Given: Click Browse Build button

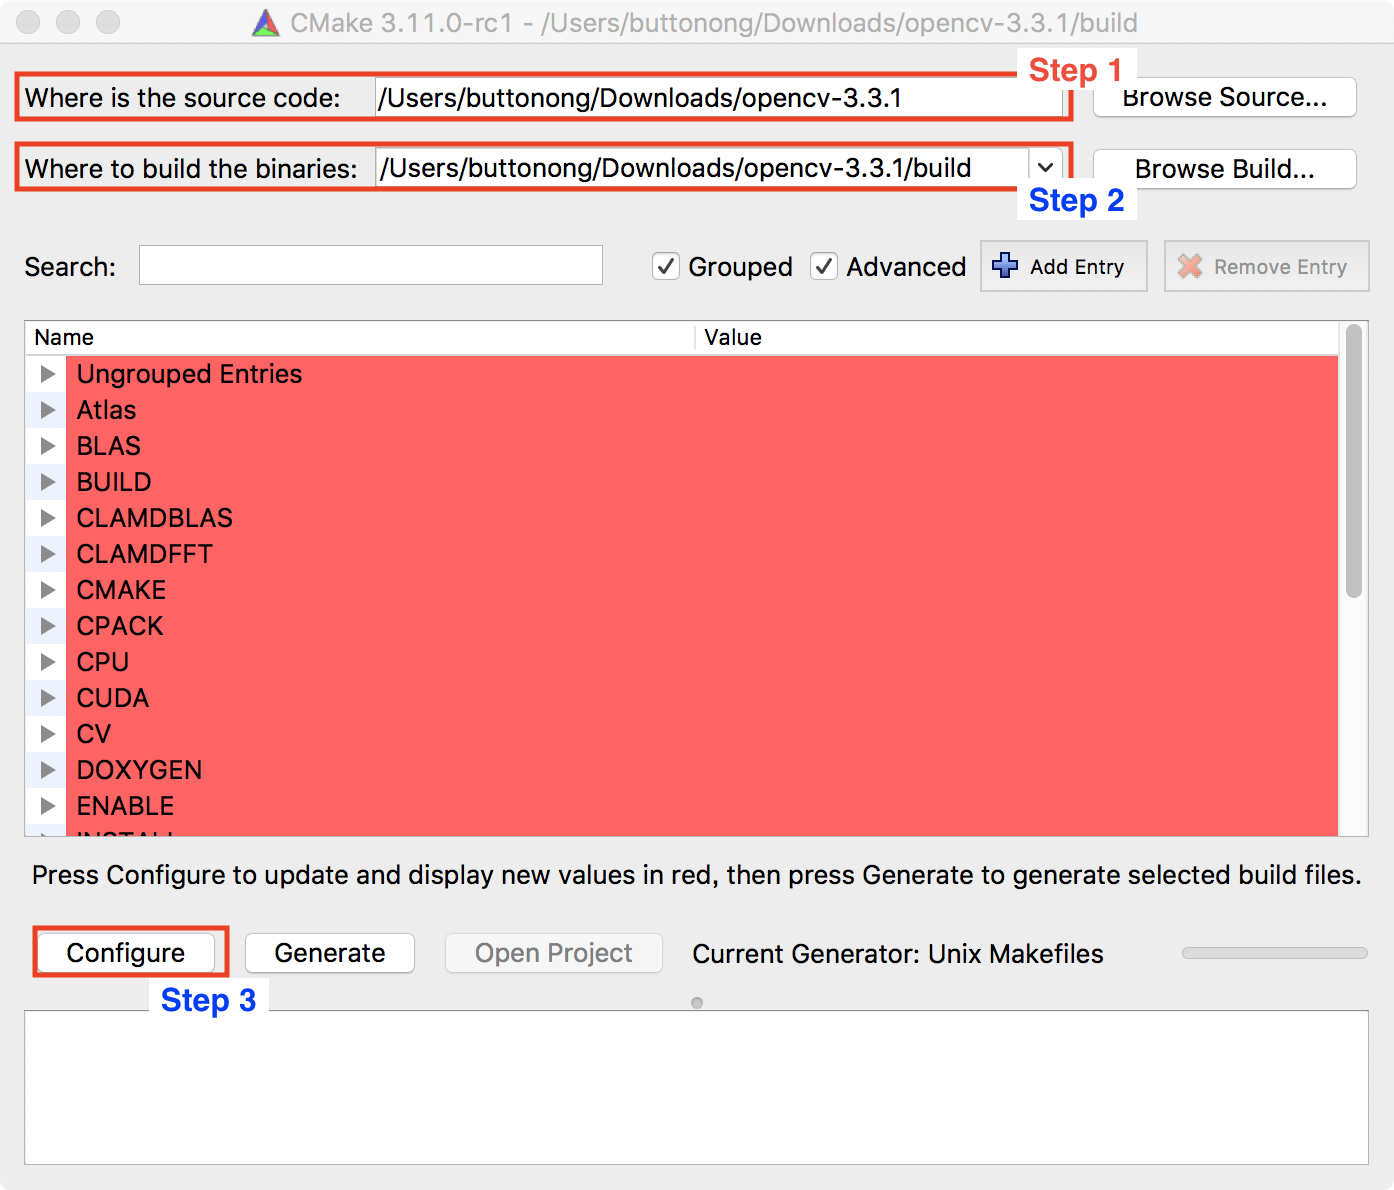Looking at the screenshot, I should 1224,169.
